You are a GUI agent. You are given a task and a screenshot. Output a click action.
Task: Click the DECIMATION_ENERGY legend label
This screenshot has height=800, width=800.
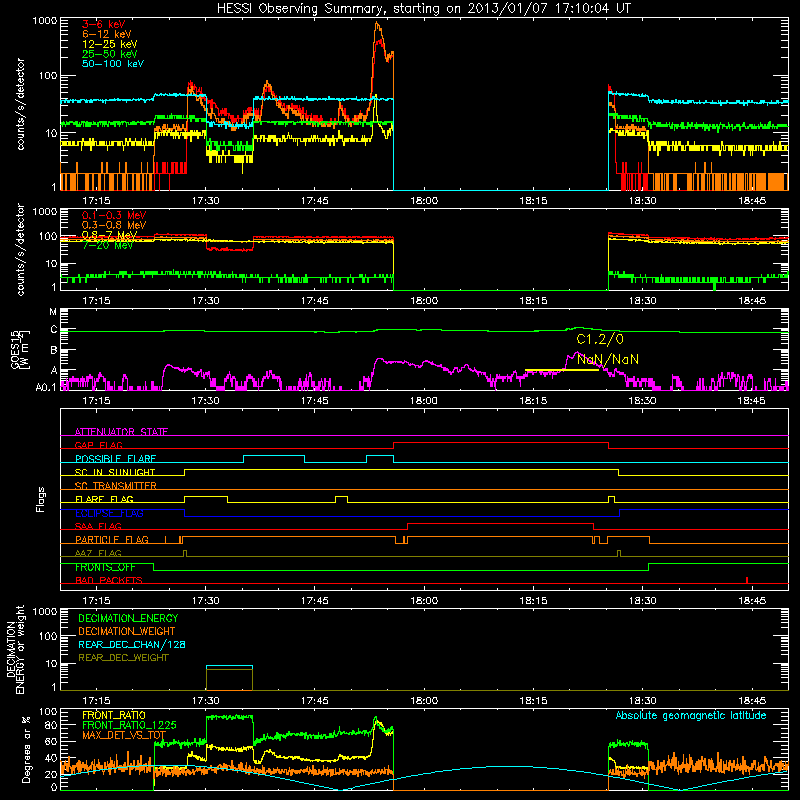128,618
